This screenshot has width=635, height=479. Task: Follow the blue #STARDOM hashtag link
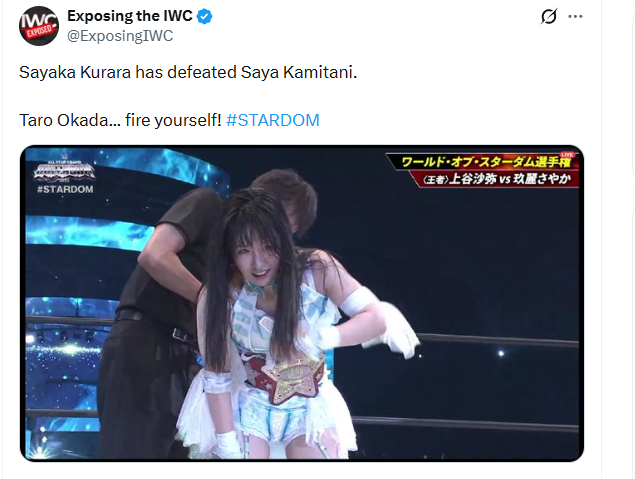click(x=273, y=120)
